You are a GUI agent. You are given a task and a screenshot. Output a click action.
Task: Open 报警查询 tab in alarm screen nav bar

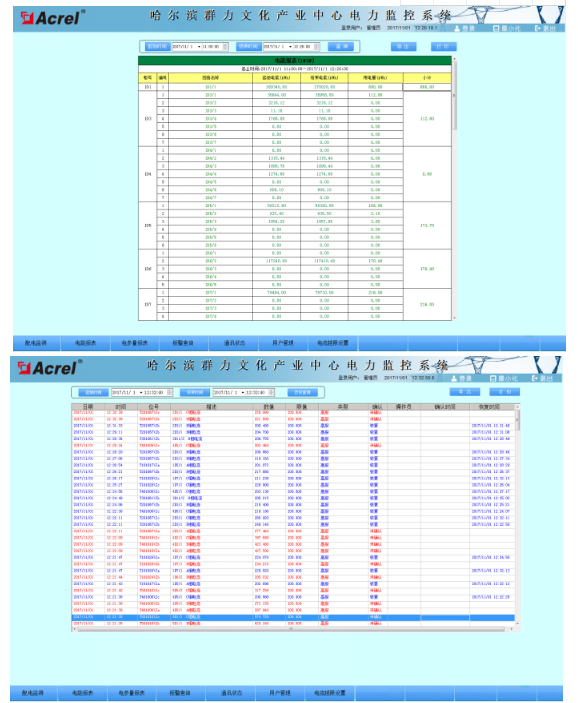(181, 693)
